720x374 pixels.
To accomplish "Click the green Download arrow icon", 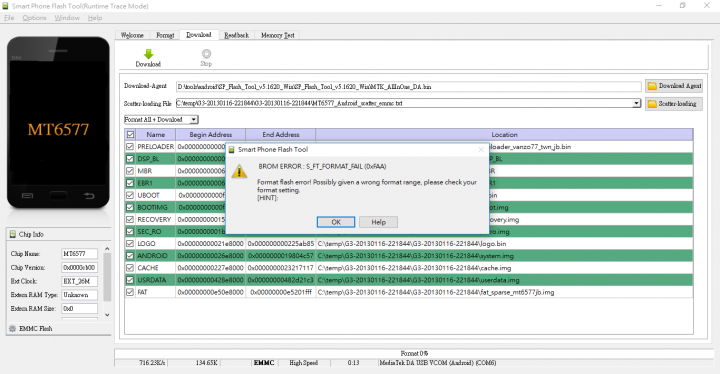I will (x=148, y=54).
